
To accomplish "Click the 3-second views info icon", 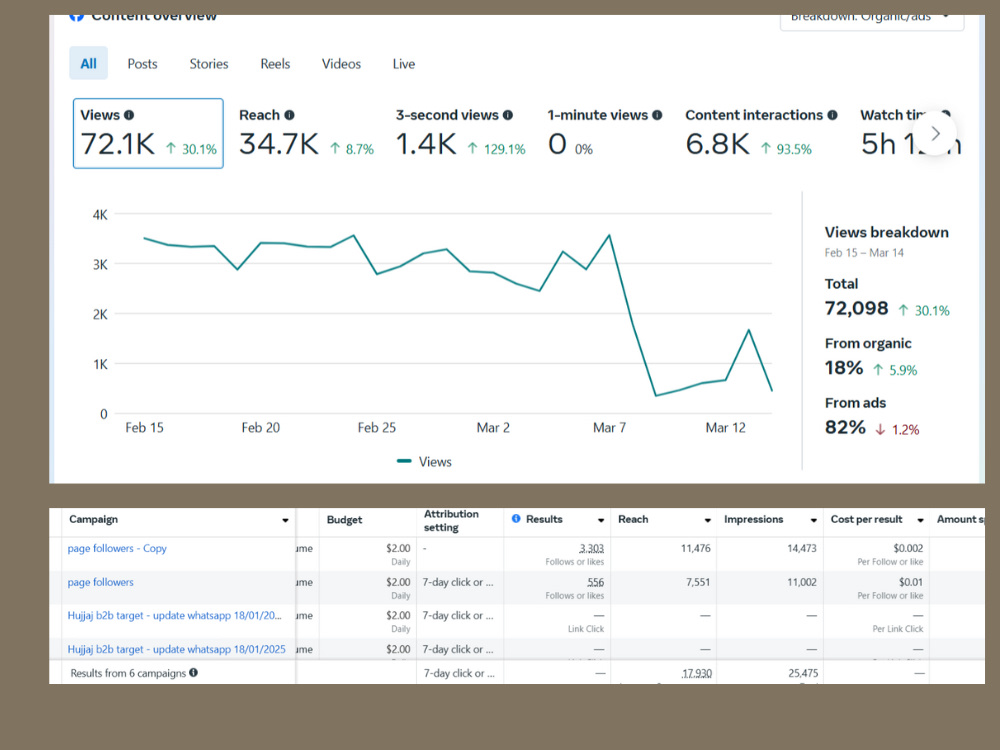I will pos(508,115).
